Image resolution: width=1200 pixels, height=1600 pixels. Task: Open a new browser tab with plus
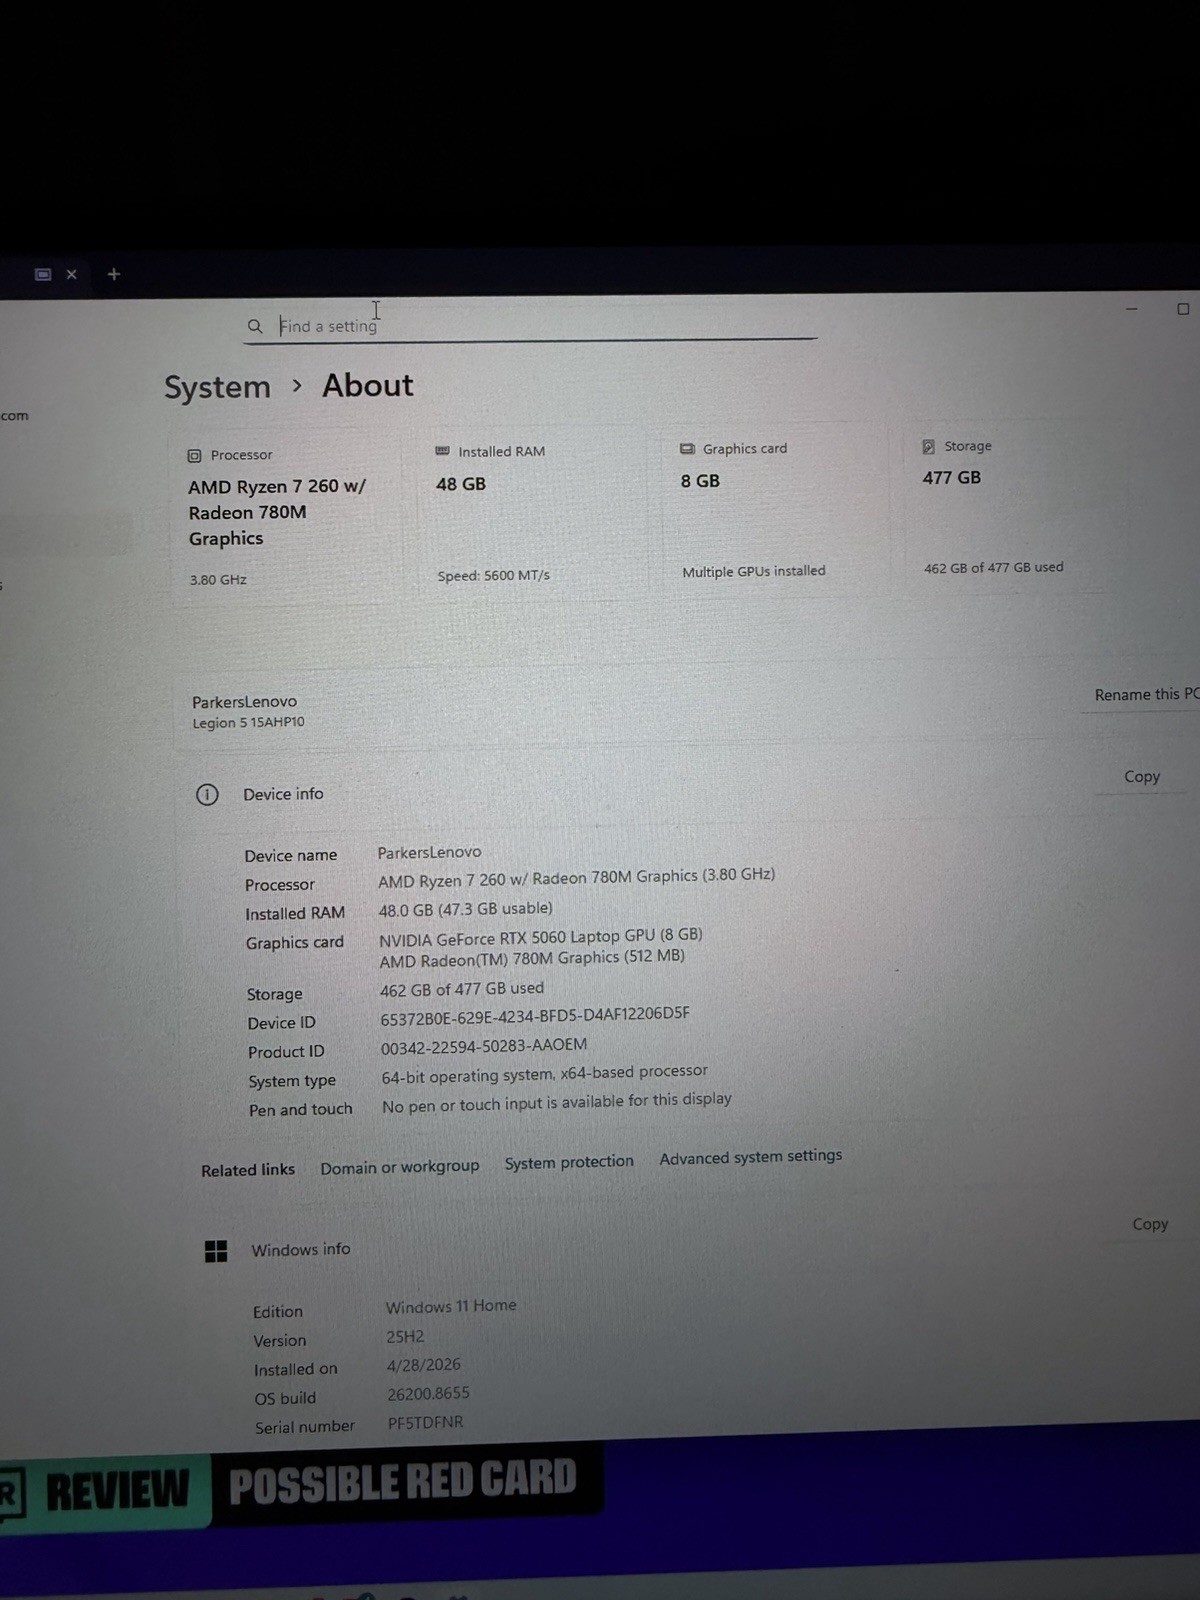[x=114, y=274]
